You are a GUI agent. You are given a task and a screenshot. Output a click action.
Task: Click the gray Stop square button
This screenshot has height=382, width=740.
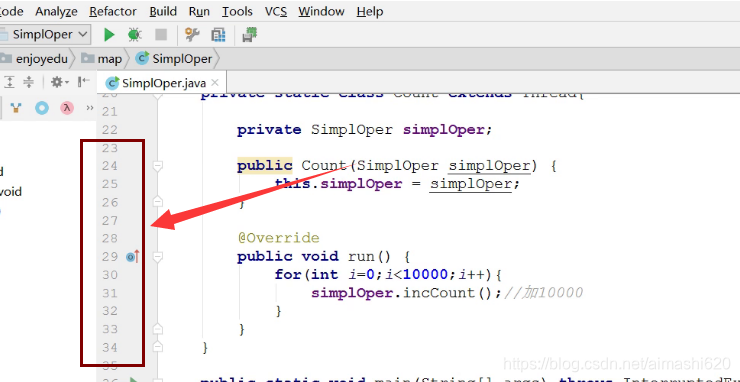coord(161,34)
